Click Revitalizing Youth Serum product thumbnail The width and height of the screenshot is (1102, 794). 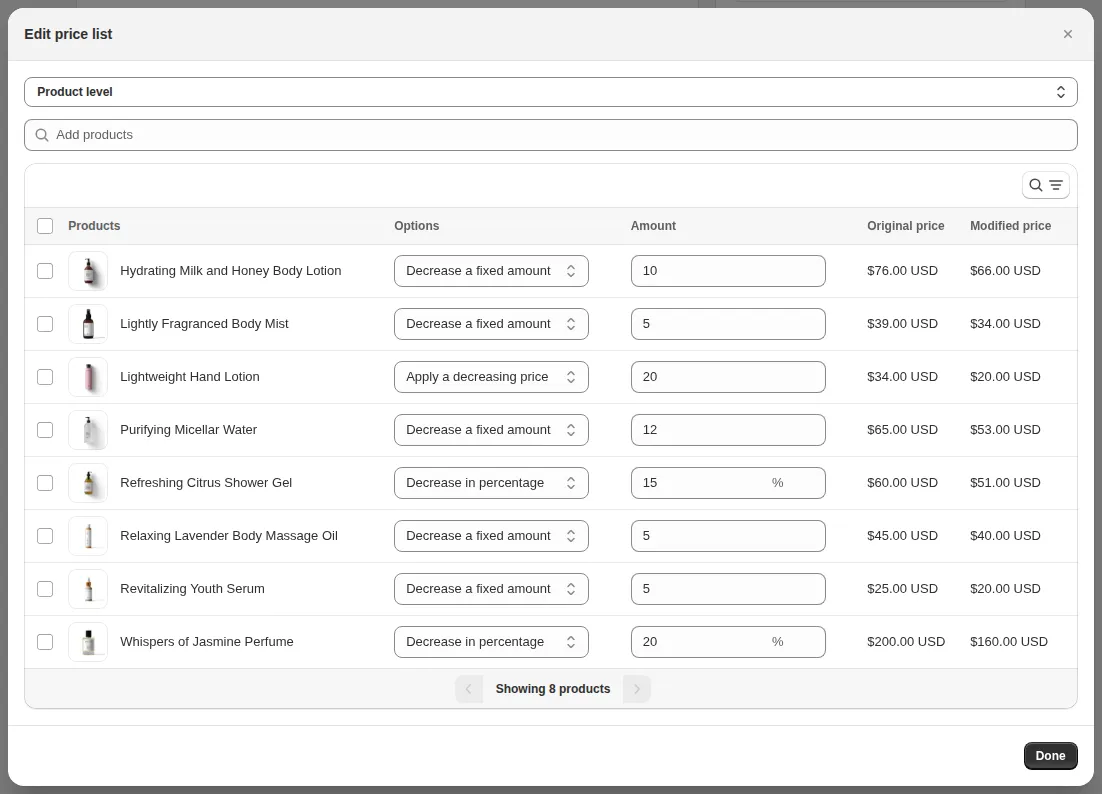pos(88,589)
